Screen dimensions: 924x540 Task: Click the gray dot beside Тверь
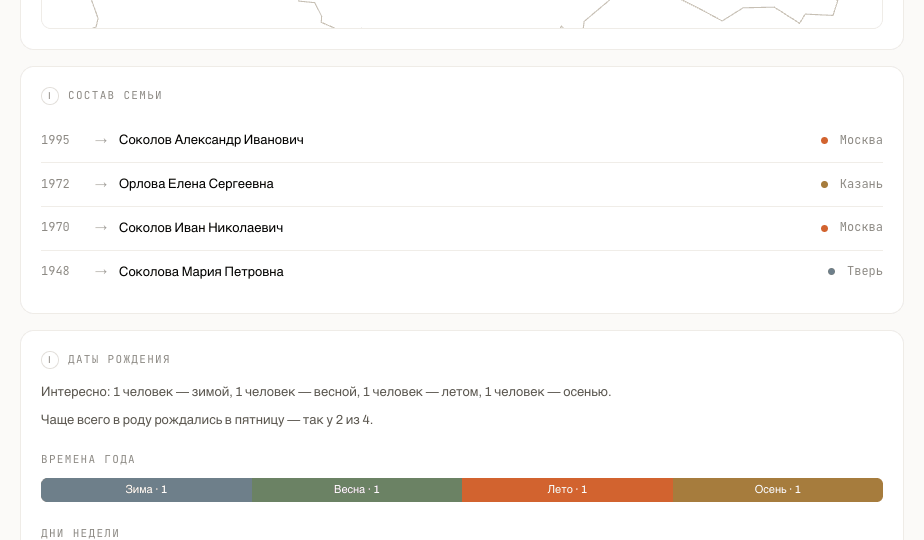(831, 272)
